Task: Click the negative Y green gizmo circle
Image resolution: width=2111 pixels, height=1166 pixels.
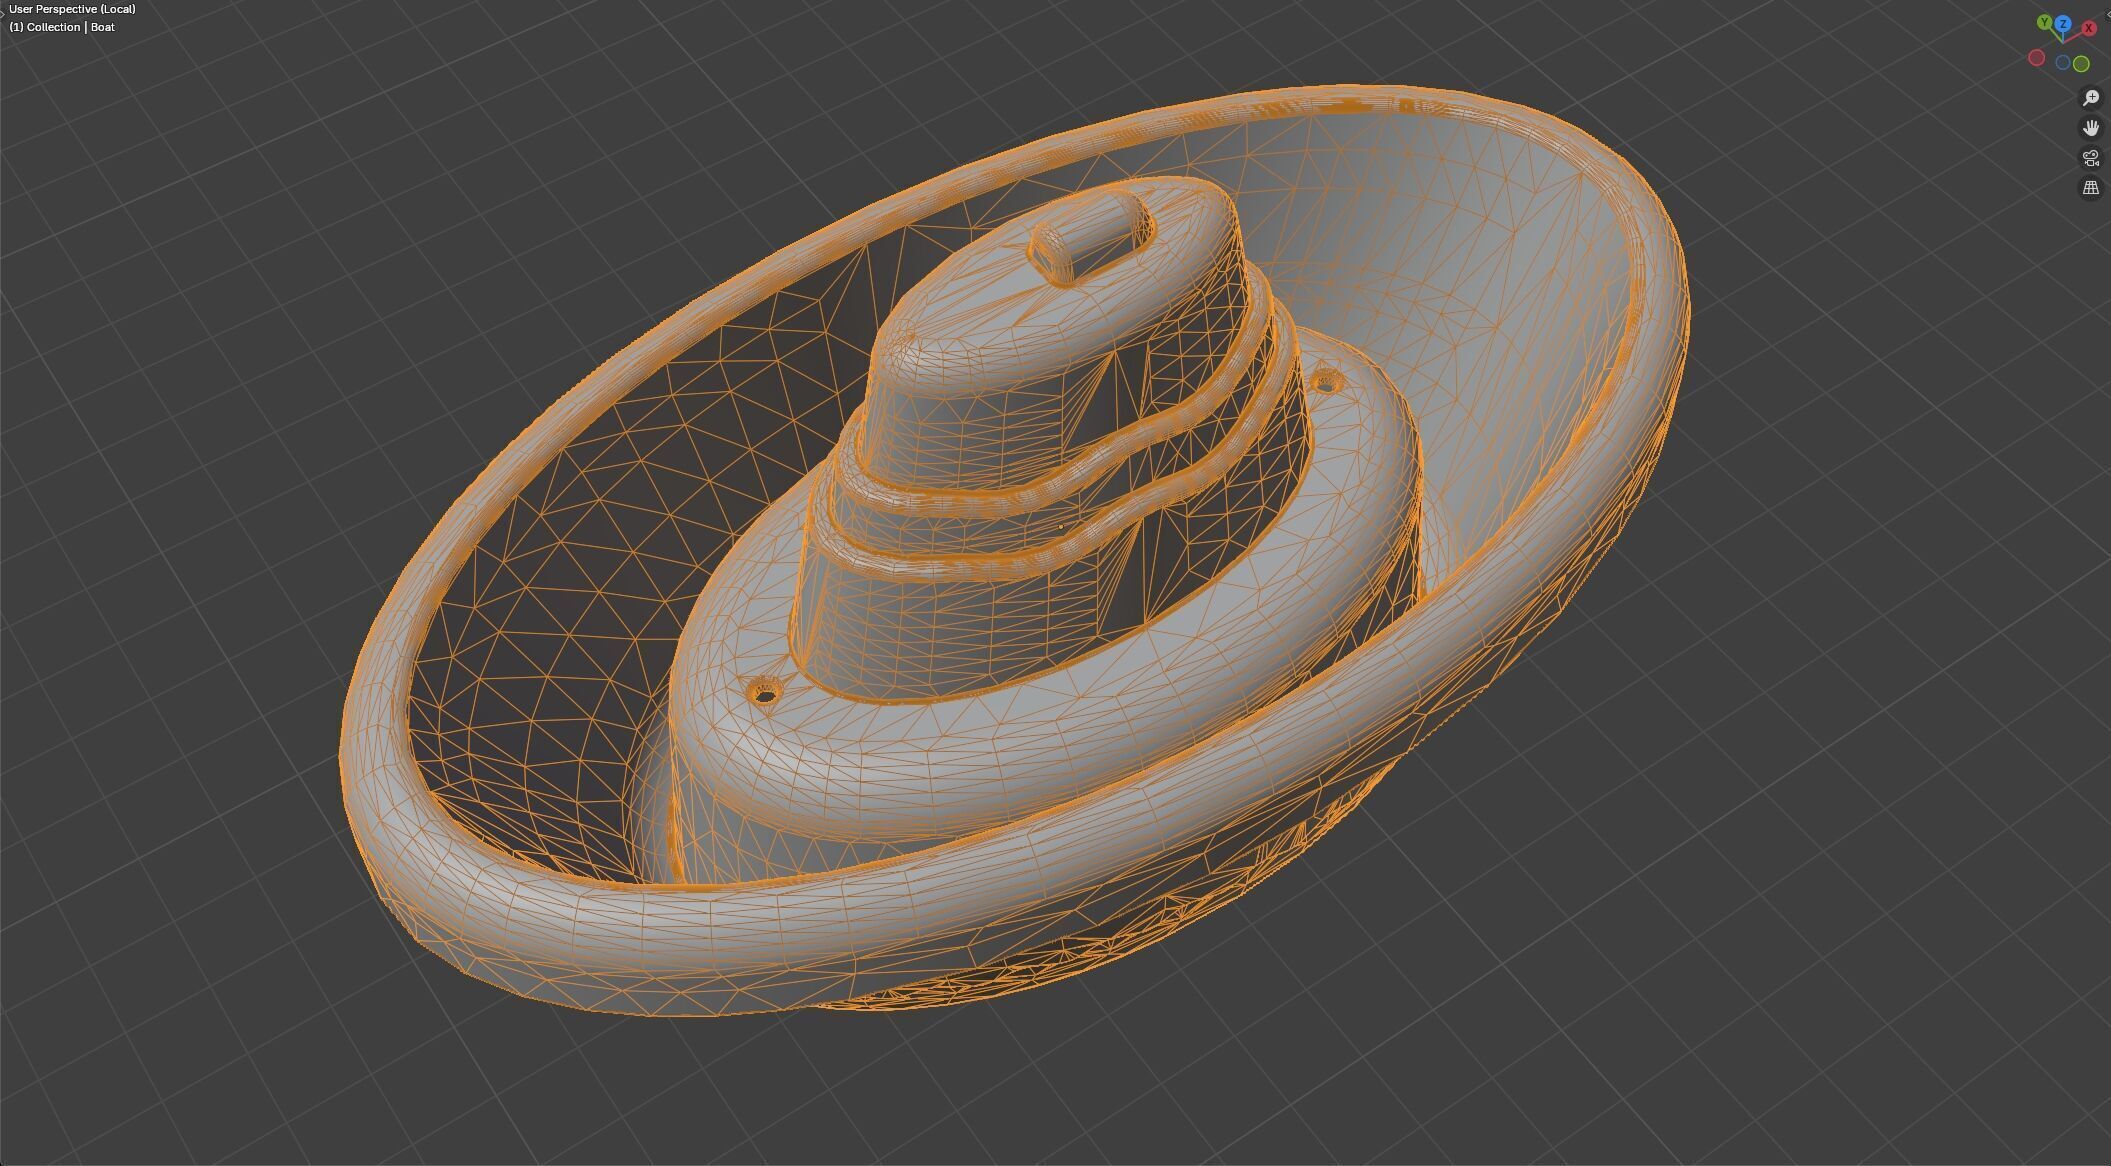Action: pos(2081,64)
